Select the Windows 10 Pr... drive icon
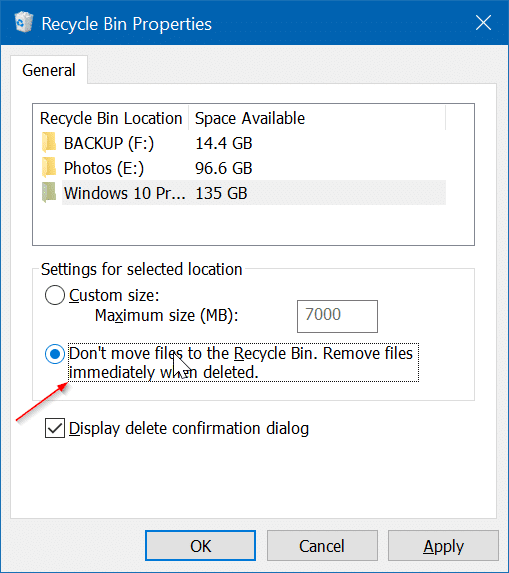The width and height of the screenshot is (509, 573). [x=49, y=193]
